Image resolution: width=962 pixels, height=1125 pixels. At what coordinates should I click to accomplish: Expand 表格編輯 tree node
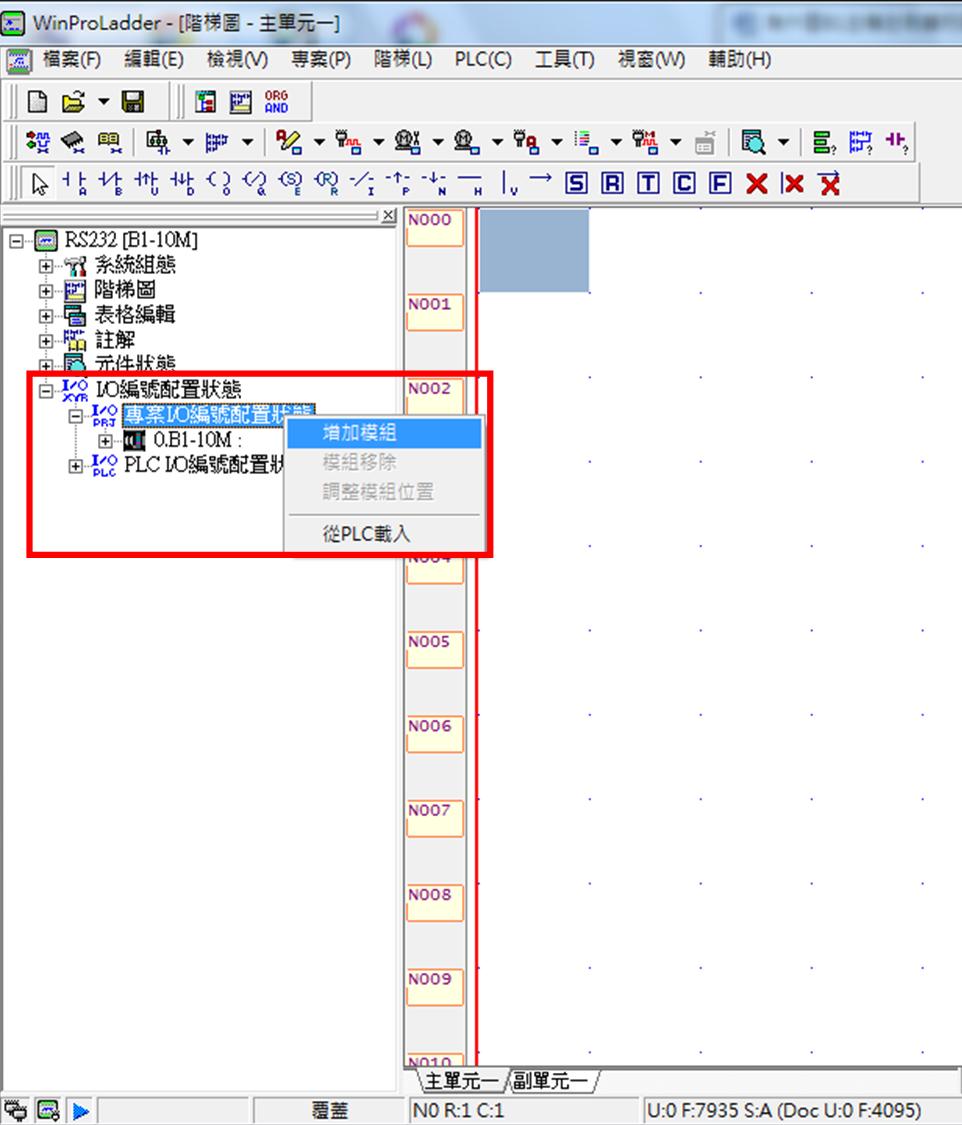click(45, 316)
